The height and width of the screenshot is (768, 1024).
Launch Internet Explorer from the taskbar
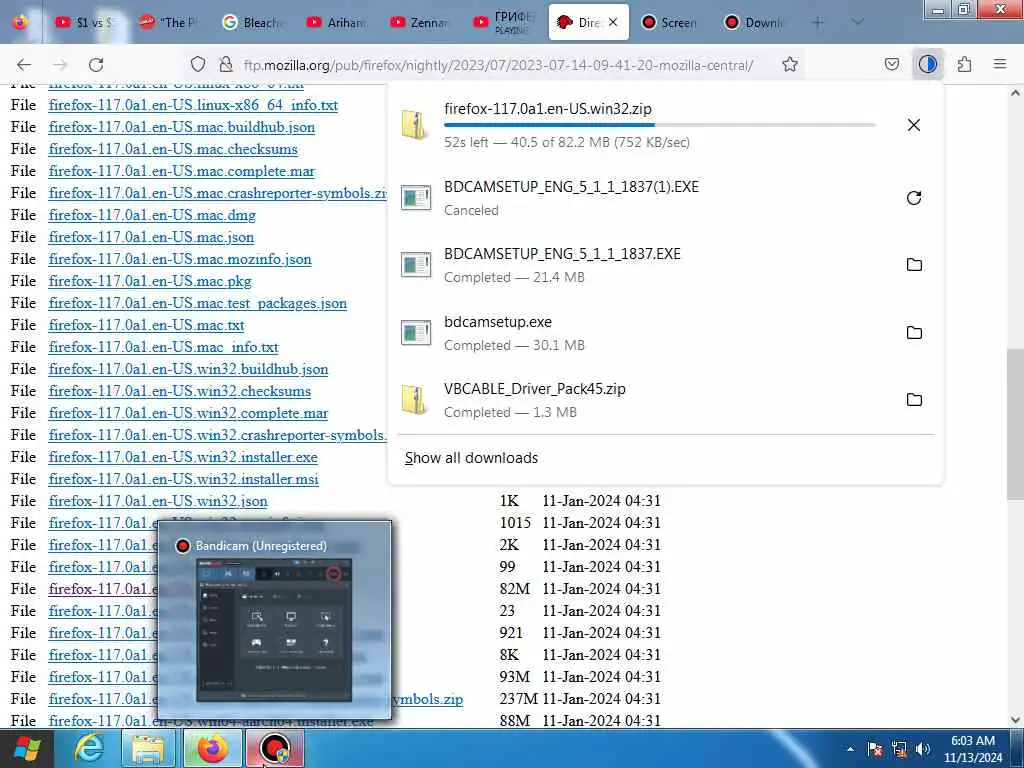pyautogui.click(x=88, y=748)
